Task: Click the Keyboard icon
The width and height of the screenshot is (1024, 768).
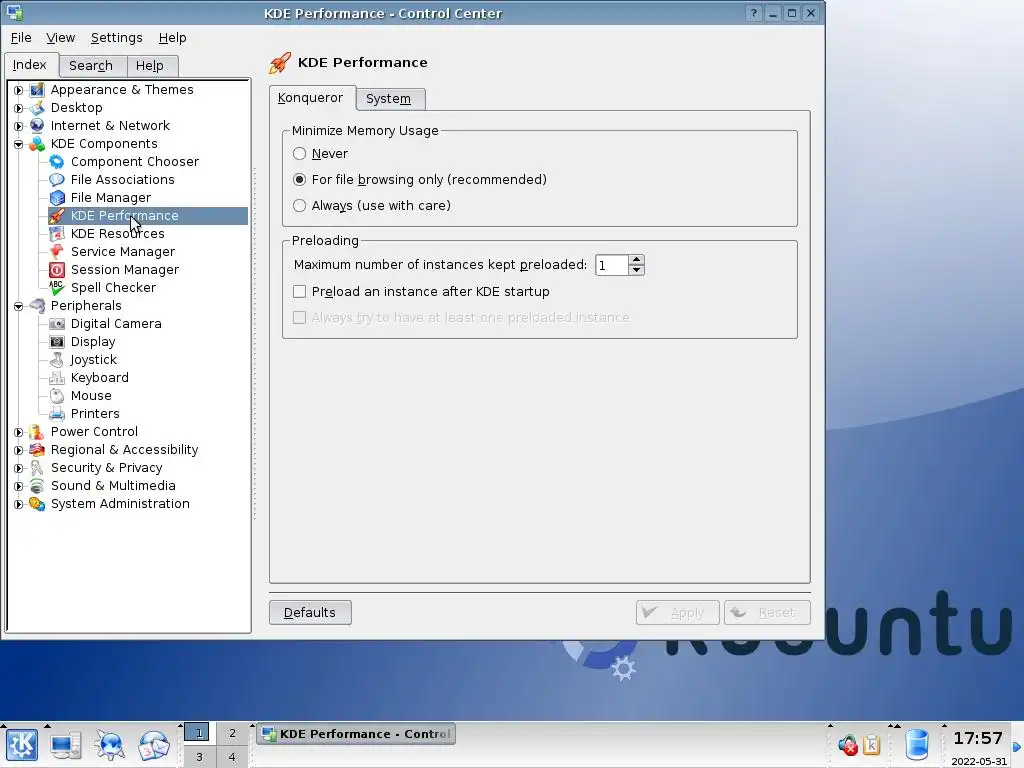Action: (x=57, y=377)
